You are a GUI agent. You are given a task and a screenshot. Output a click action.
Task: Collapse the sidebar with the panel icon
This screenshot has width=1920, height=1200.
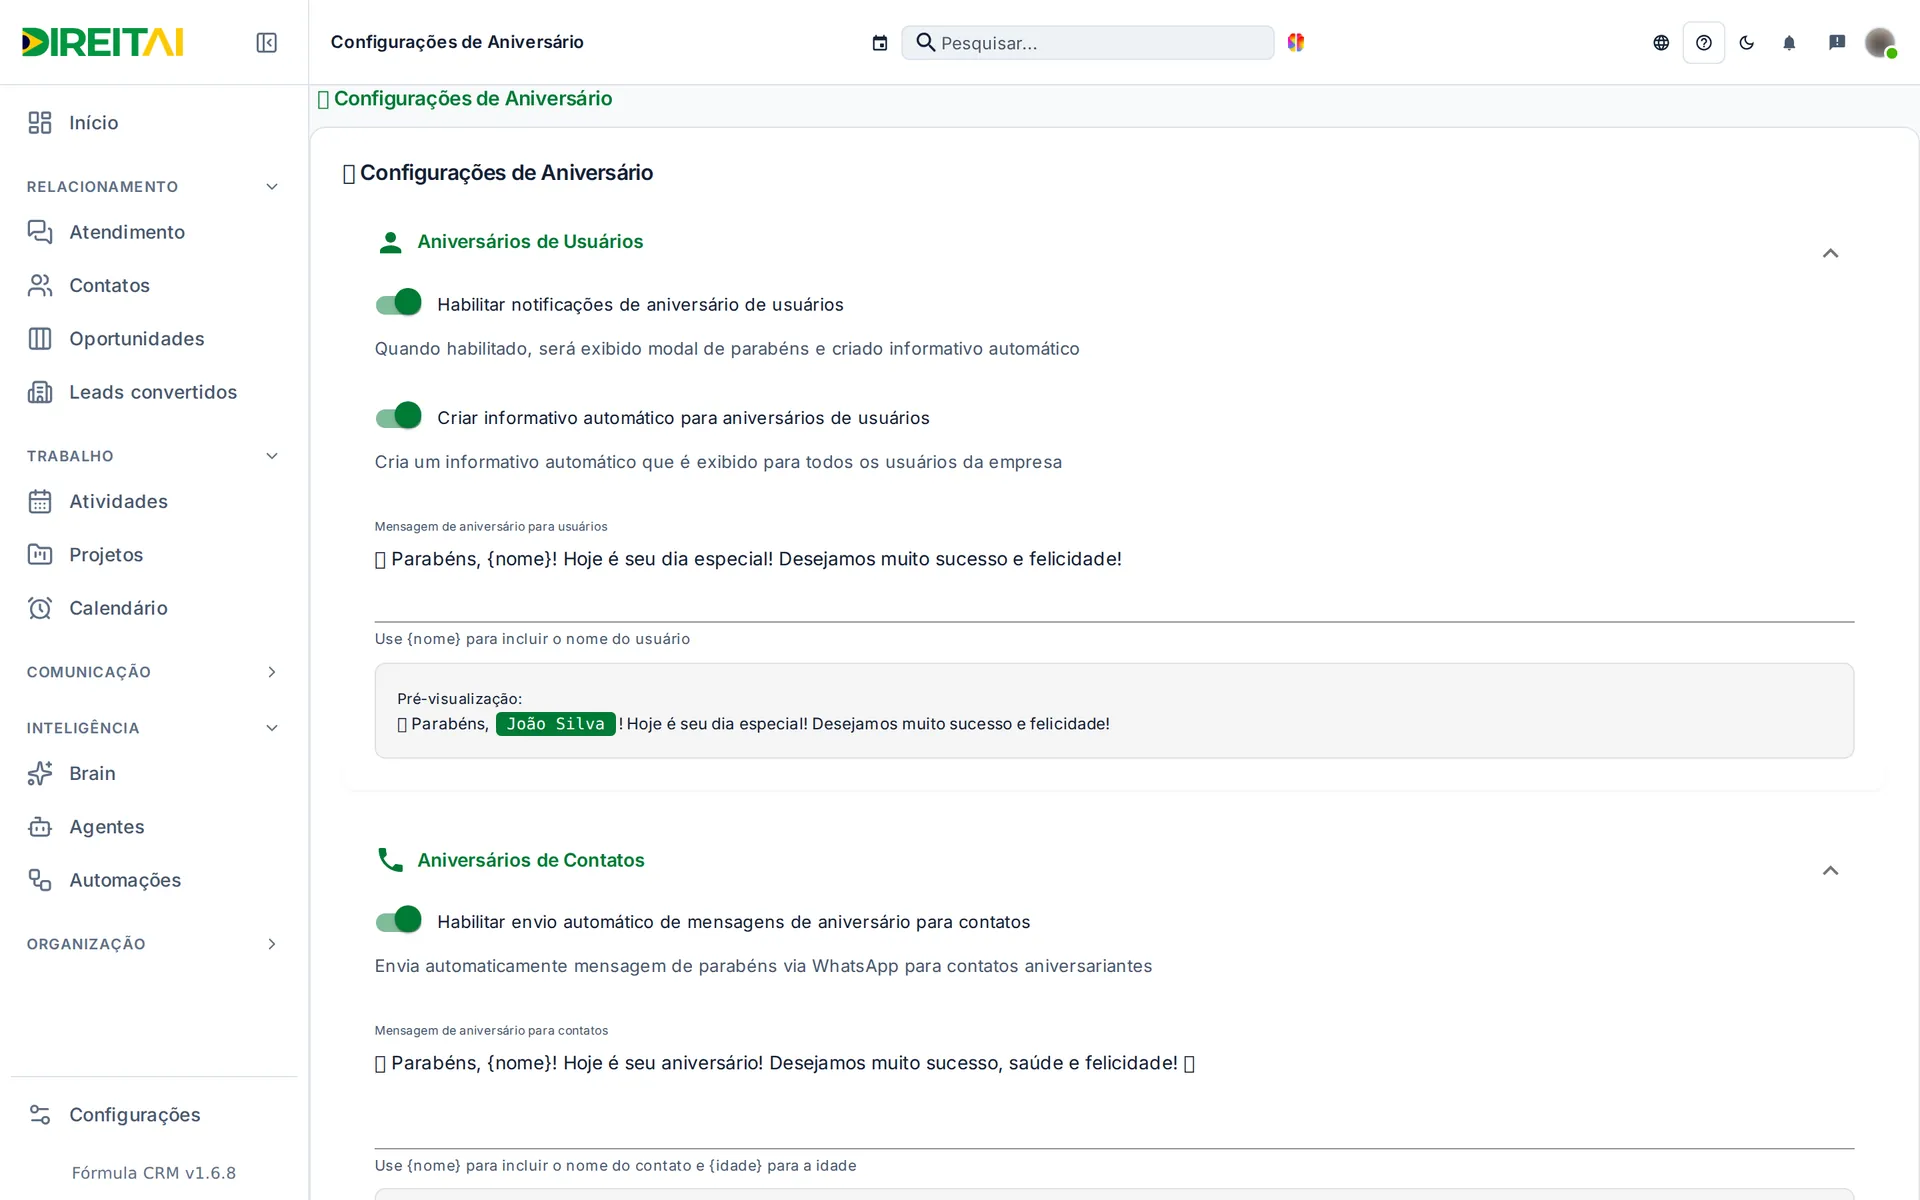tap(266, 42)
